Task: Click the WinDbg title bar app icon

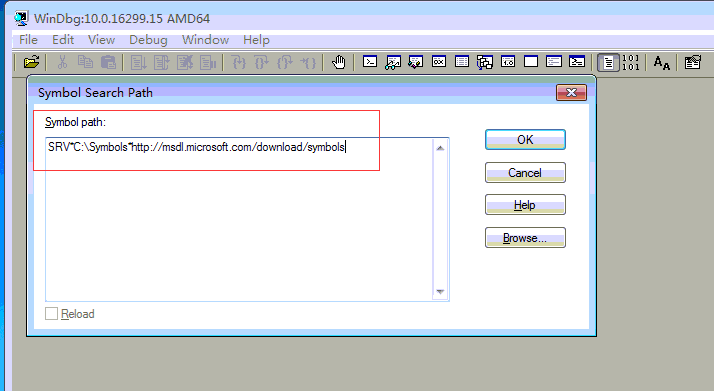Action: 21,18
